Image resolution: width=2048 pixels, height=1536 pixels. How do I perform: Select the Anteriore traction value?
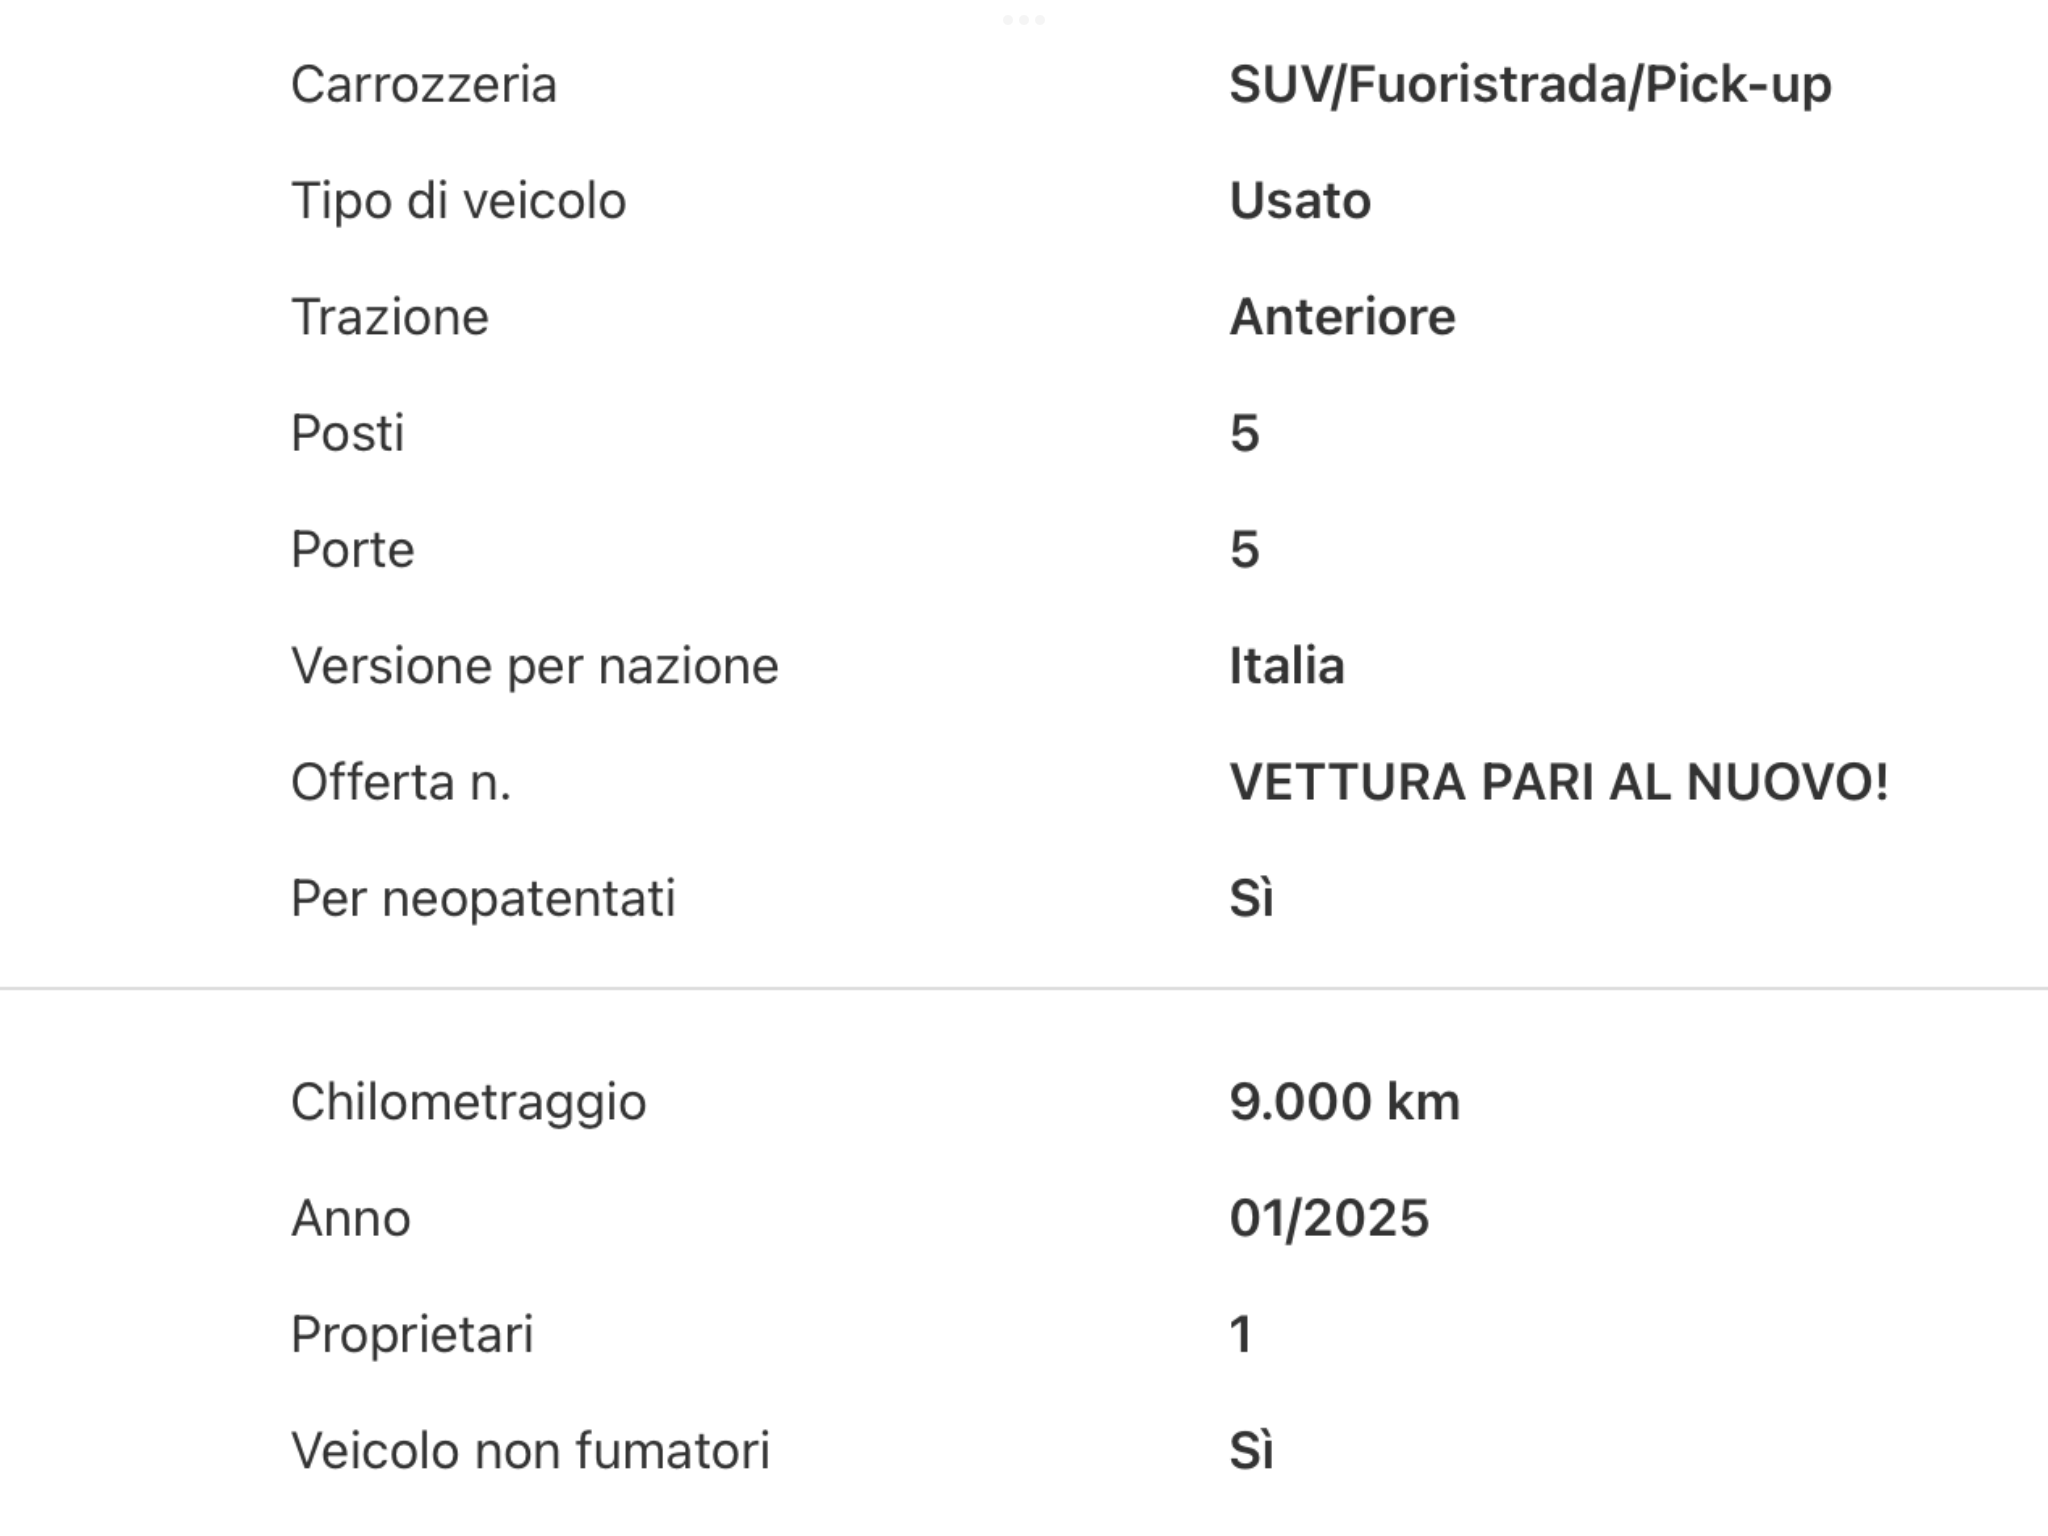tap(1341, 317)
